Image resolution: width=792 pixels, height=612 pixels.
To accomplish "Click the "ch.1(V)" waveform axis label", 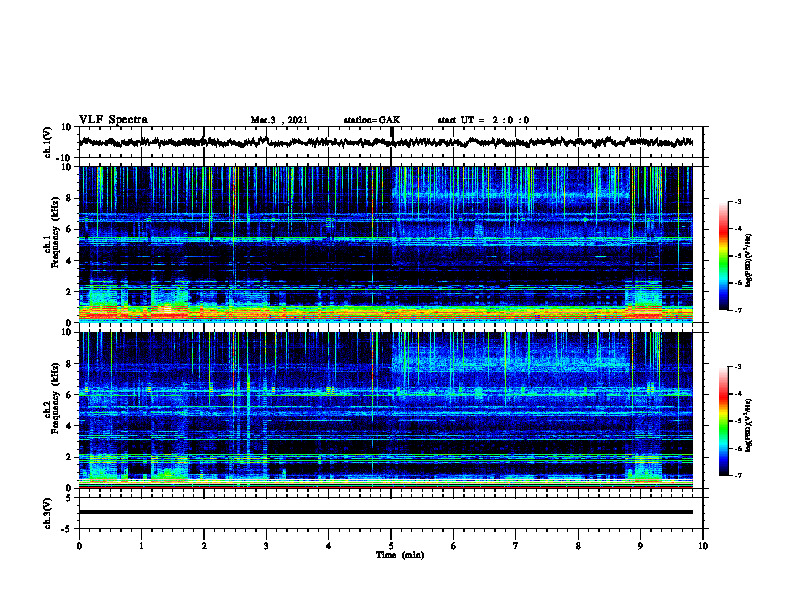I will click(48, 142).
